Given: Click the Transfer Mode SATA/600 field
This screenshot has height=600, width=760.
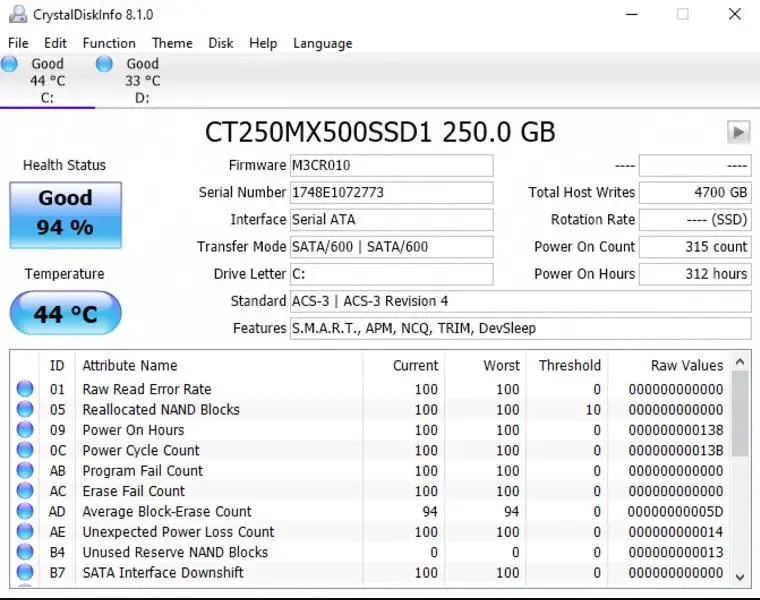Looking at the screenshot, I should (x=392, y=247).
